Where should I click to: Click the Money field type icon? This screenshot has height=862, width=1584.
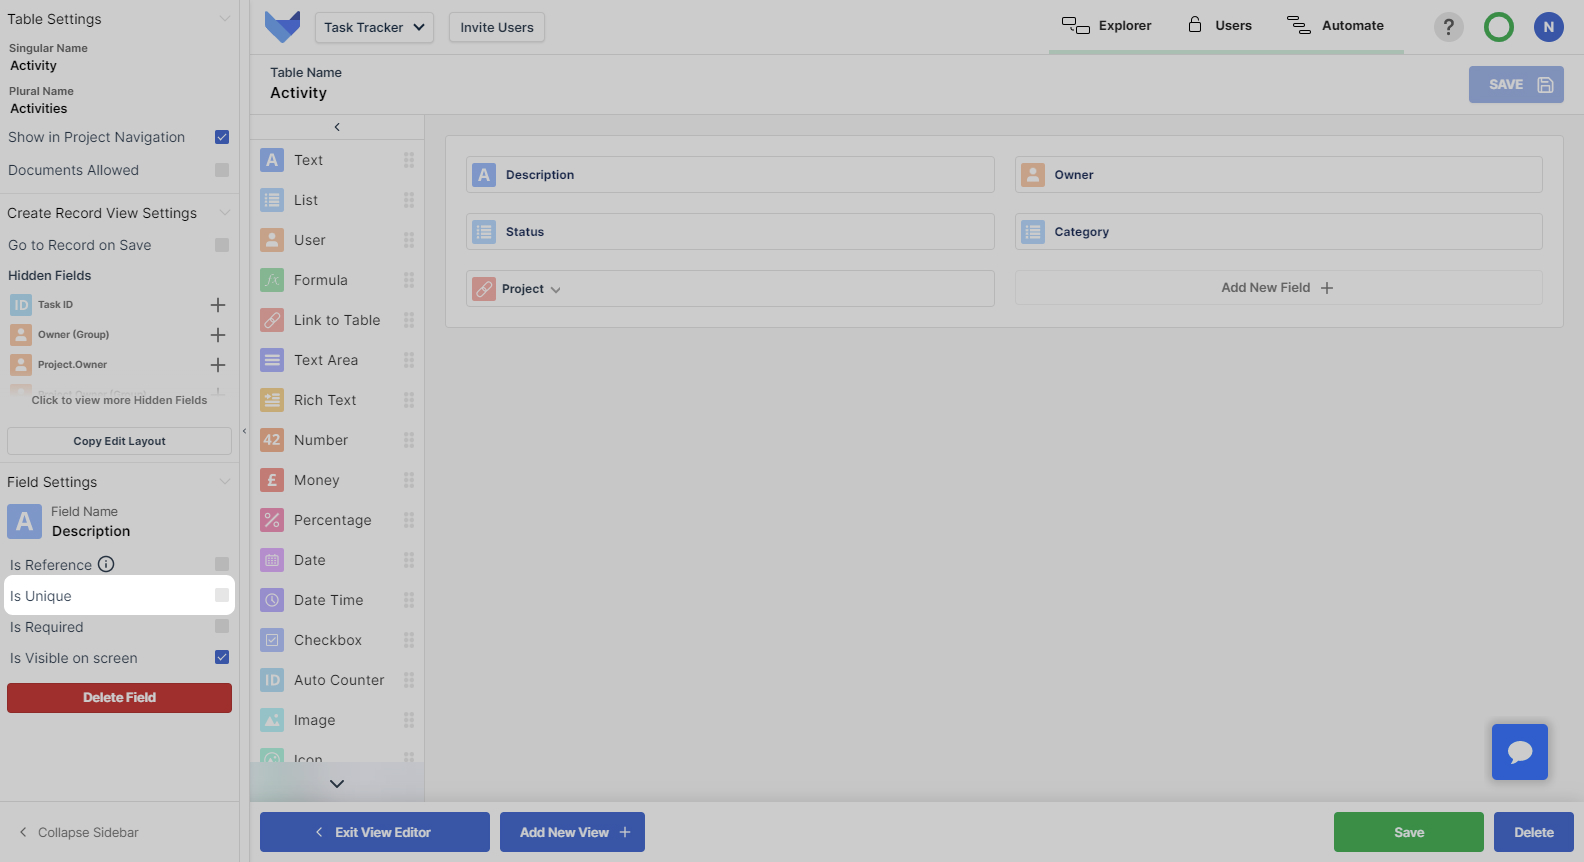(x=272, y=480)
